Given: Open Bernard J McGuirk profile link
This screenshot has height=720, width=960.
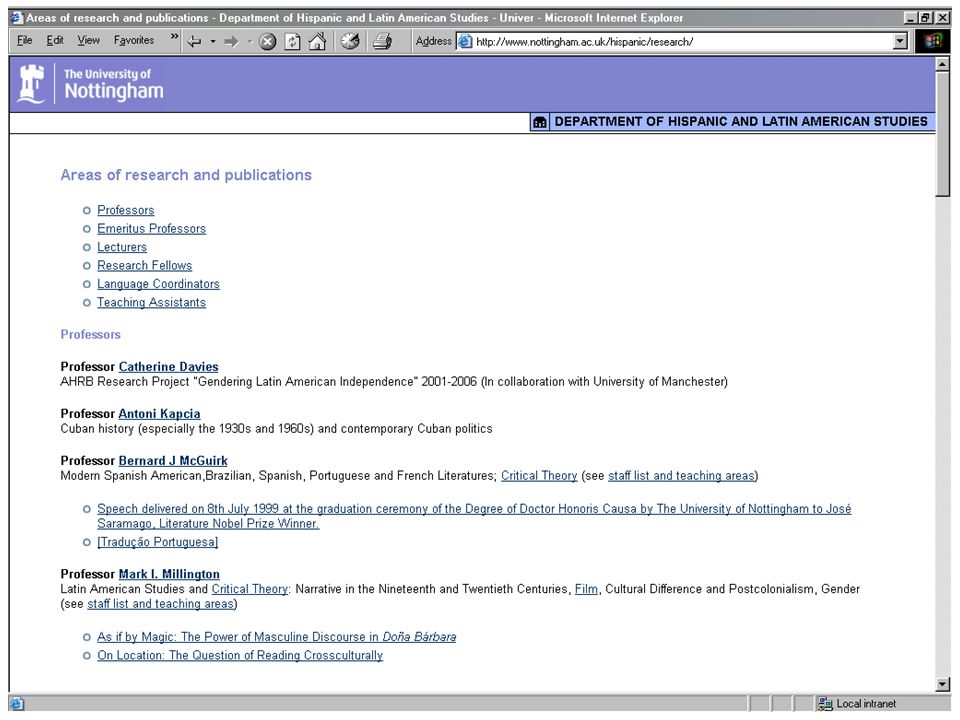Looking at the screenshot, I should (x=173, y=461).
